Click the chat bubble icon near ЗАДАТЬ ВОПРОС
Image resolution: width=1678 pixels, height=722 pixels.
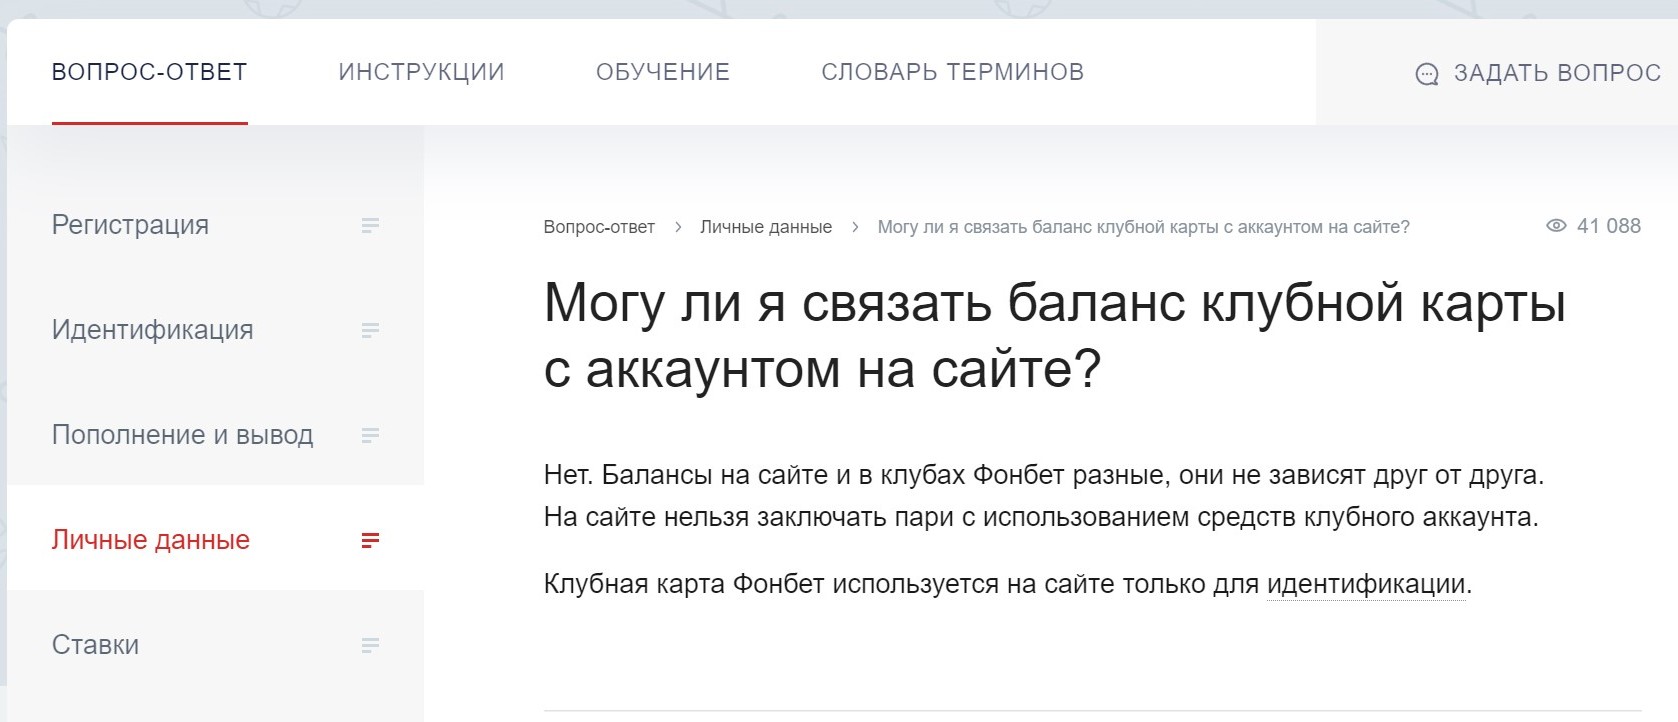[x=1427, y=74]
